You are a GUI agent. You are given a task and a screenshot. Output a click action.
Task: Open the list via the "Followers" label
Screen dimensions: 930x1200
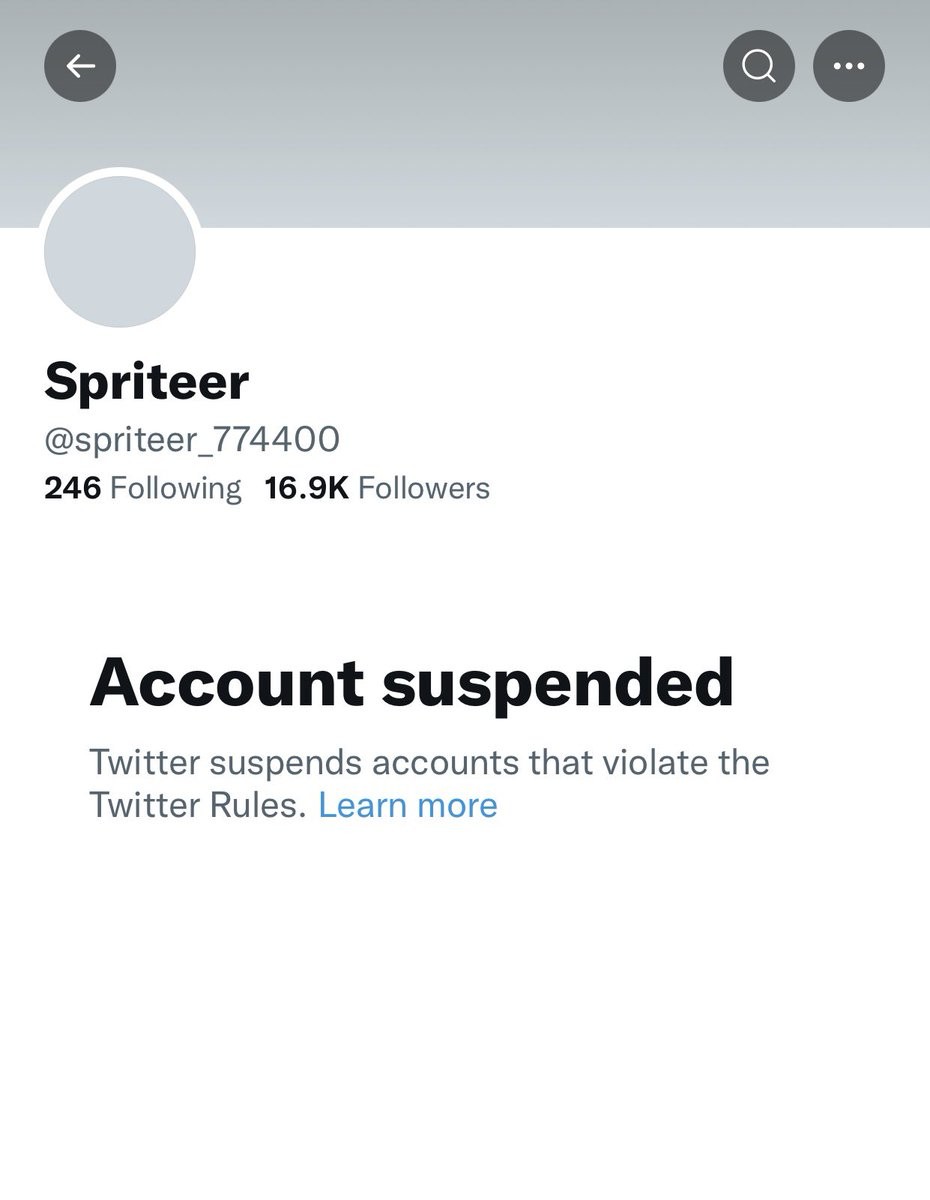coord(424,488)
